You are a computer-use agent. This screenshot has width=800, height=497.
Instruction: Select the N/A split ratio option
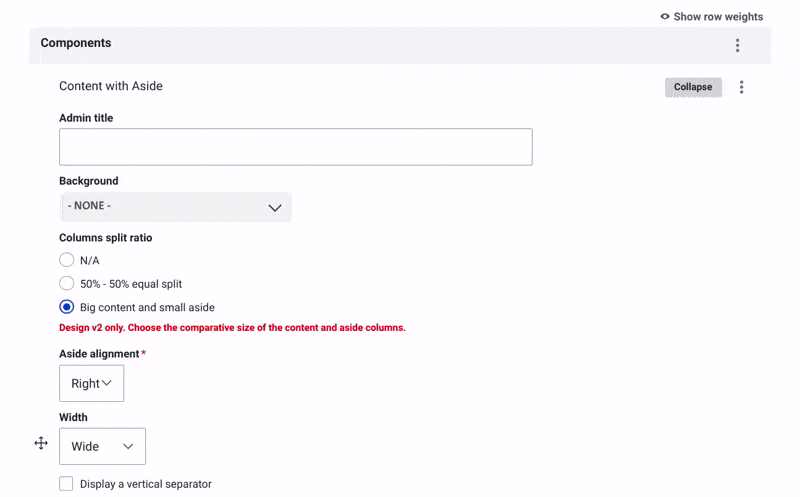[67, 260]
